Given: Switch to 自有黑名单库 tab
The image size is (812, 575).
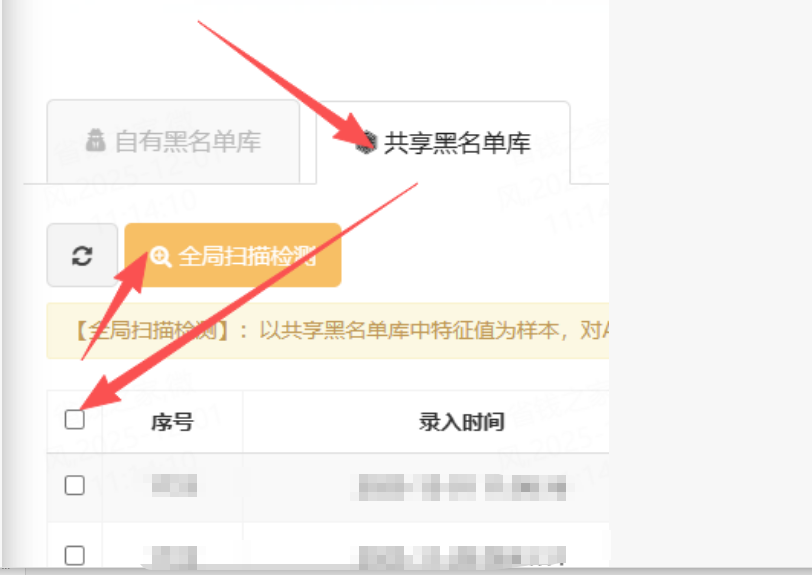Looking at the screenshot, I should click(173, 141).
